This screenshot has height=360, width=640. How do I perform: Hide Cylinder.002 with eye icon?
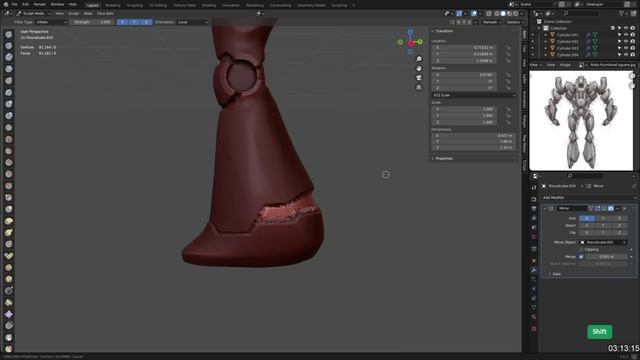tap(626, 42)
